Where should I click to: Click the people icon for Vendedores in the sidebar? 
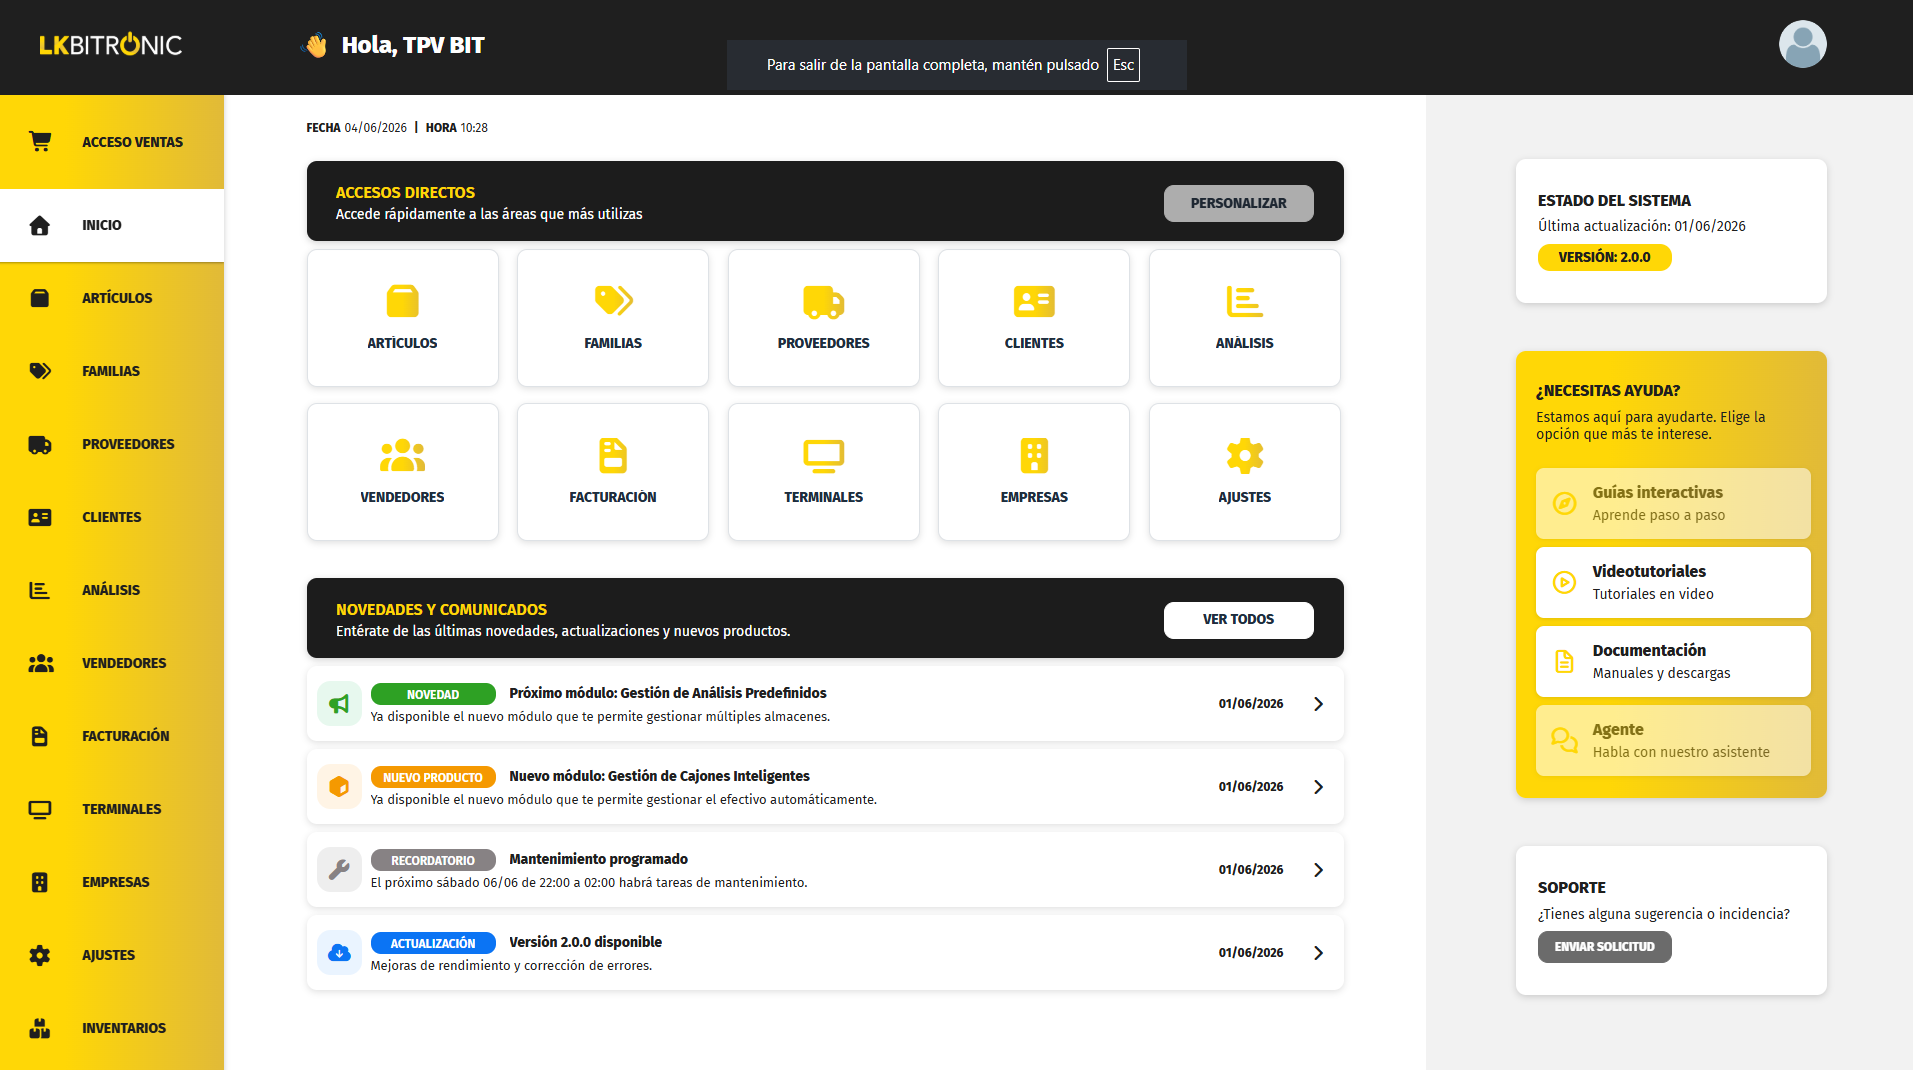[40, 663]
